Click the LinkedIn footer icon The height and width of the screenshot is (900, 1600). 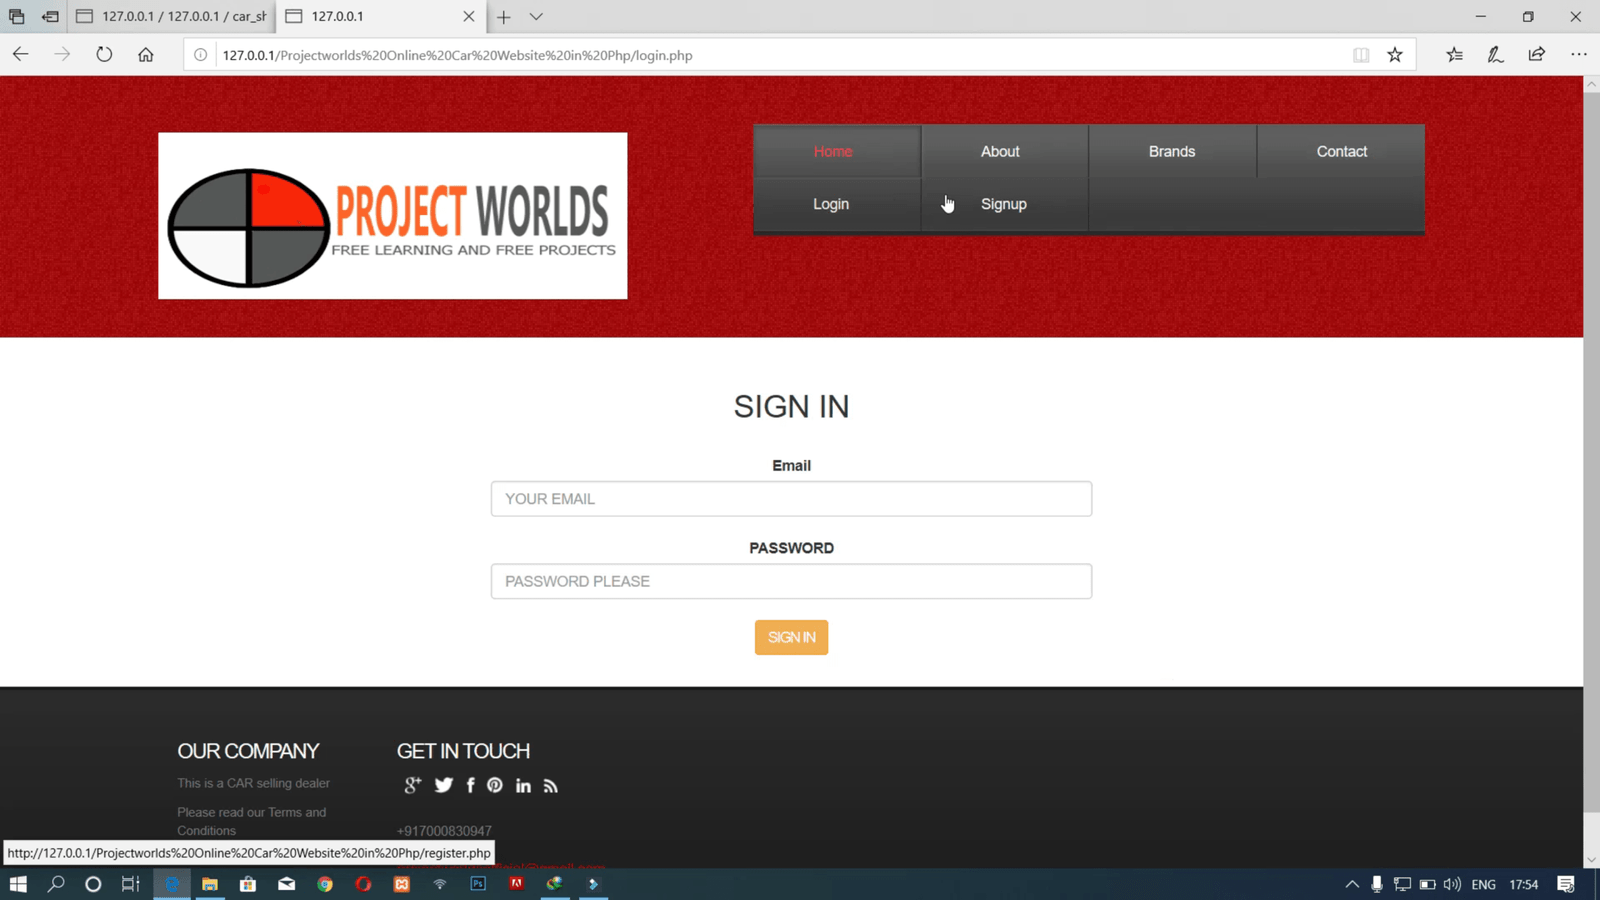523,786
